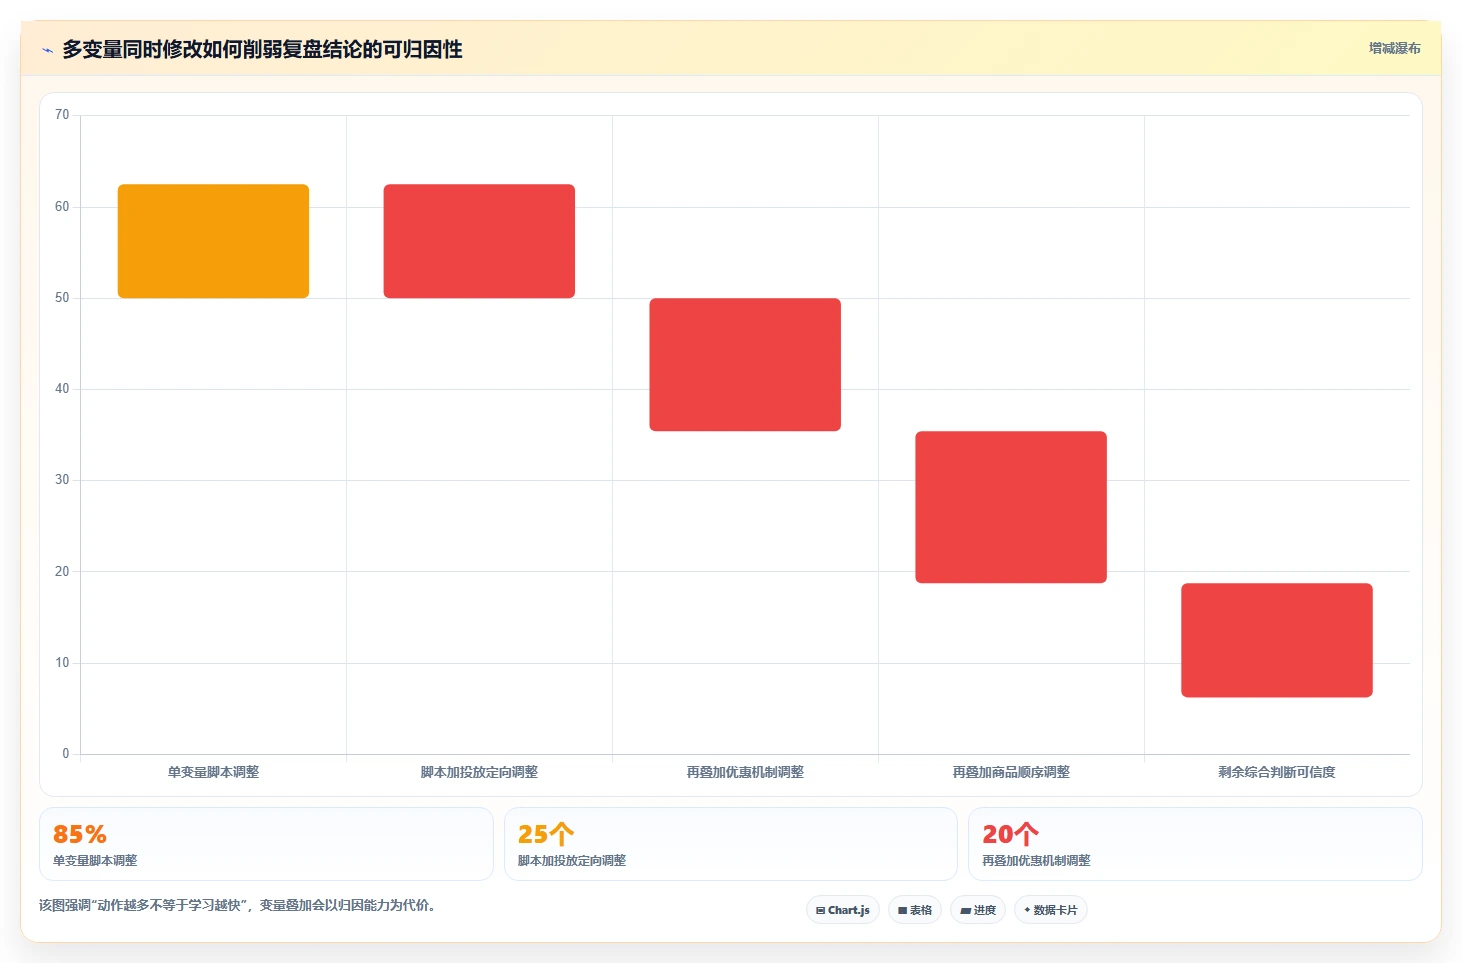Click the Chart.js chip
This screenshot has height=963, width=1462.
[x=843, y=910]
